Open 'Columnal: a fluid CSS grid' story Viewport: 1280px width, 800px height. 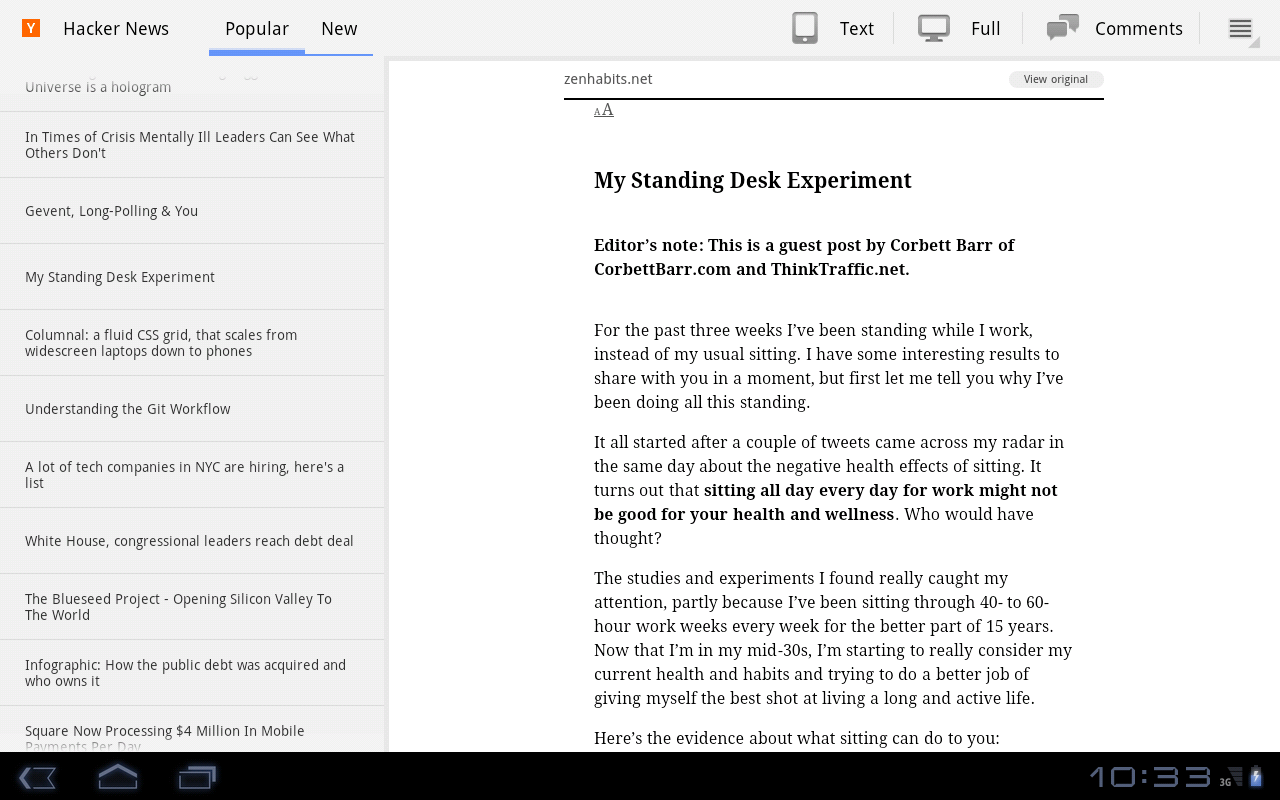[192, 343]
